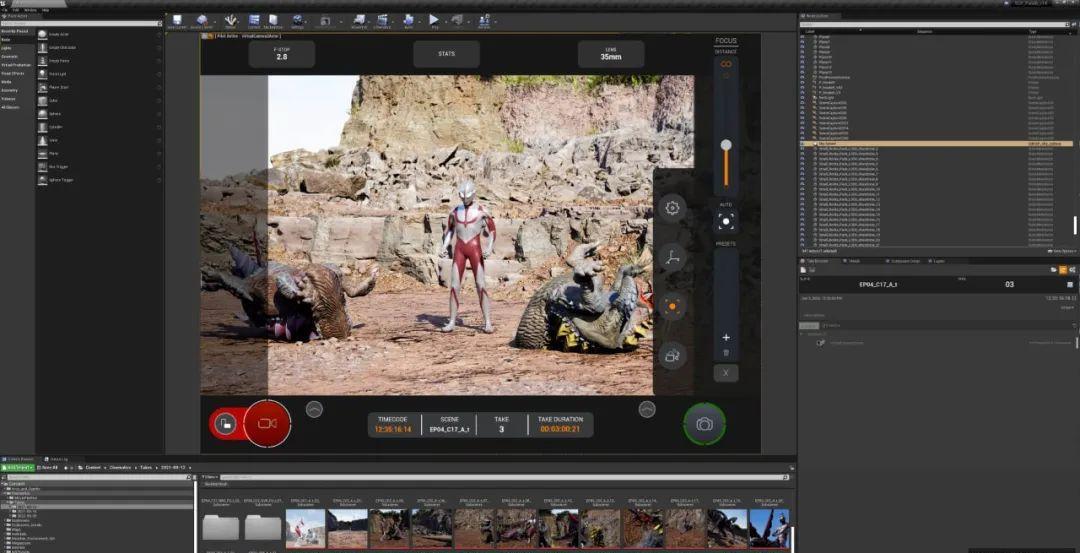Select the Sphere item in Place Actors

(x=100, y=114)
